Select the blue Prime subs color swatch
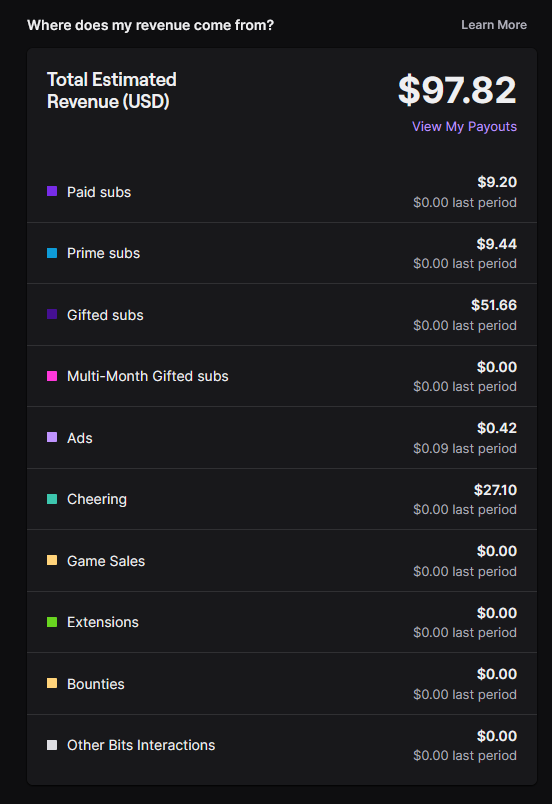This screenshot has height=804, width=552. pyautogui.click(x=52, y=253)
